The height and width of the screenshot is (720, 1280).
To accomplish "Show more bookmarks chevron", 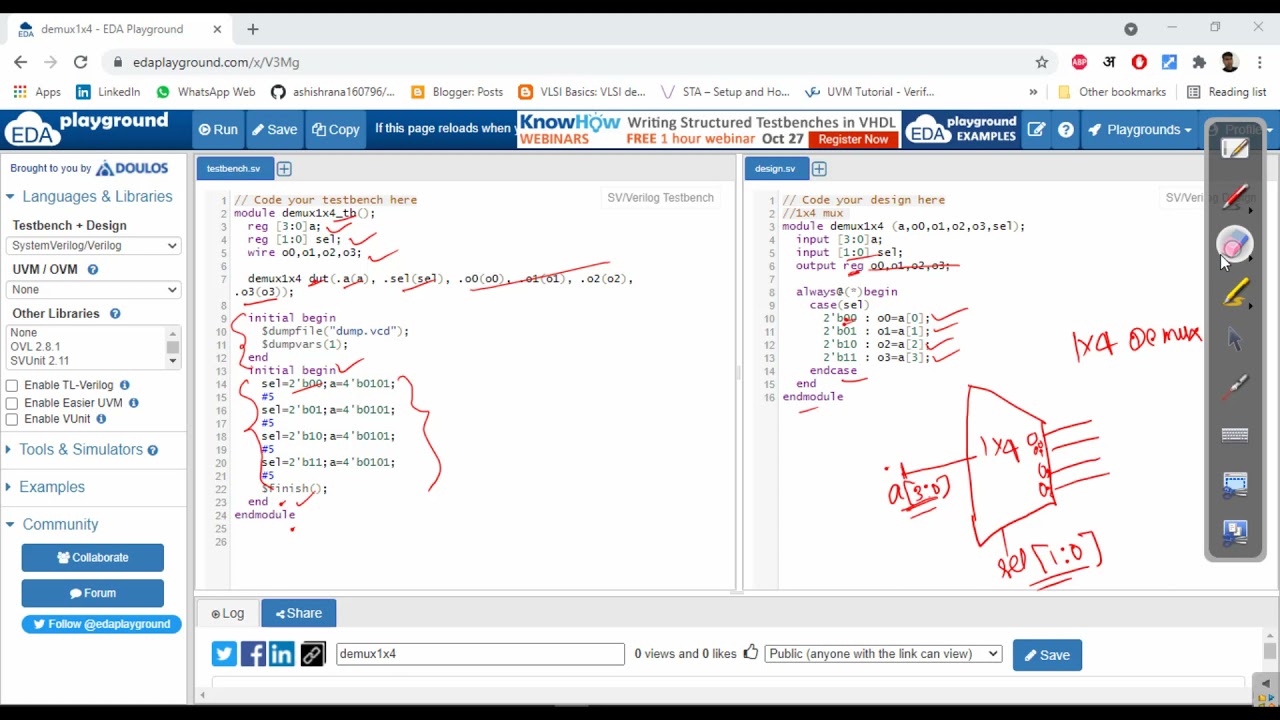I will tap(1033, 92).
